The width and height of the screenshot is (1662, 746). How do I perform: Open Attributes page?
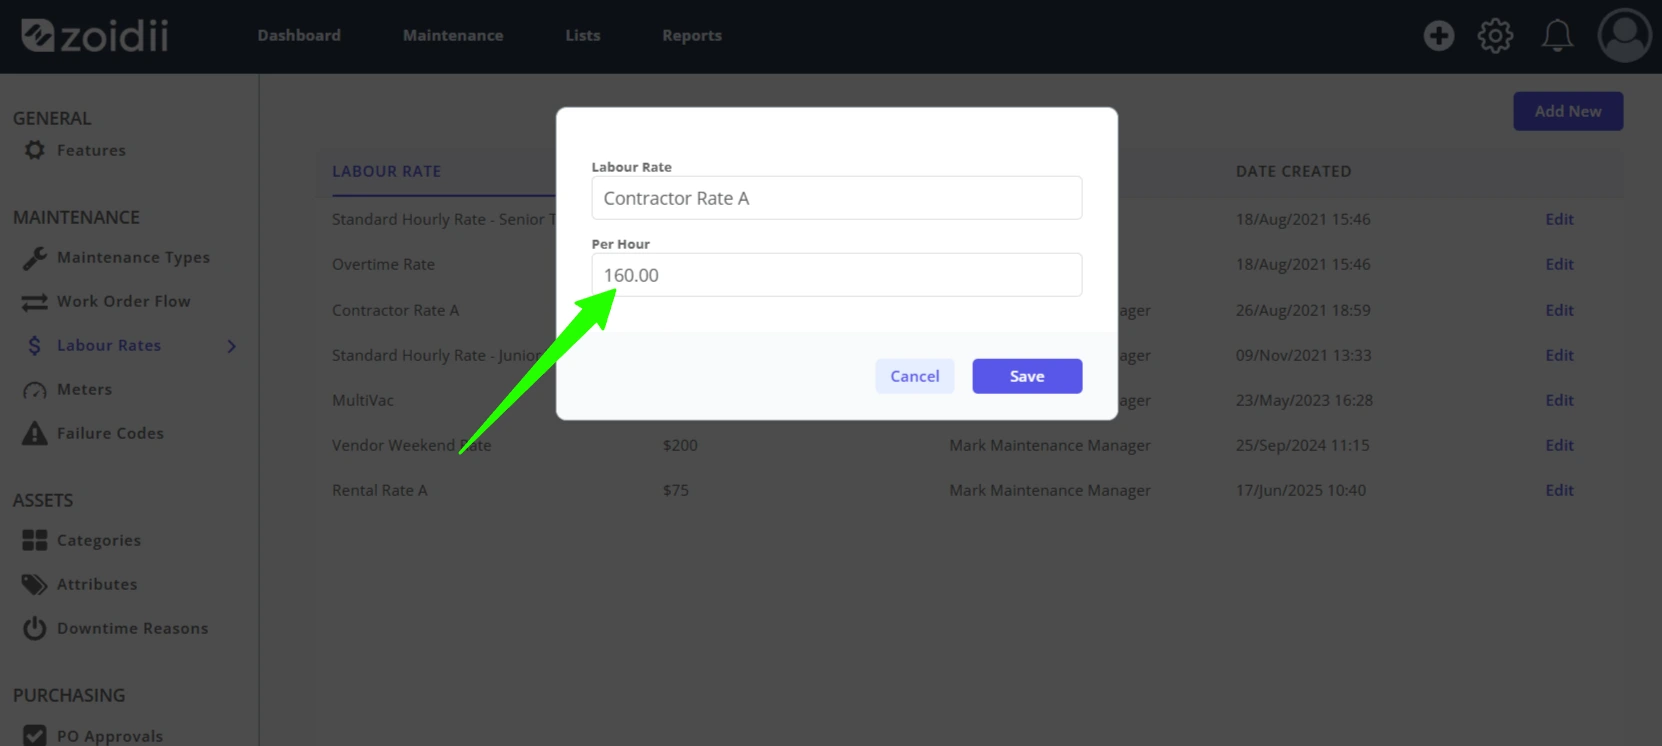click(x=97, y=584)
